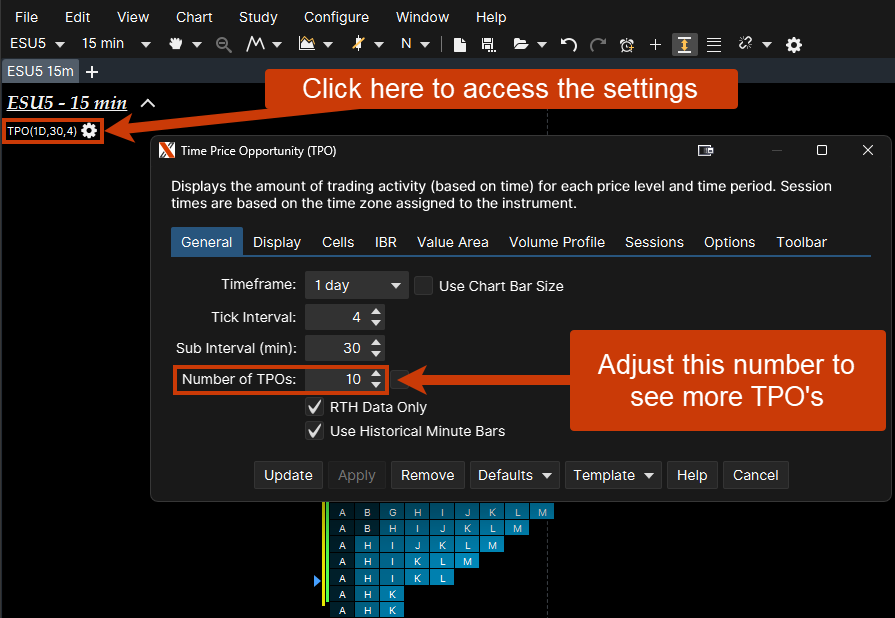
Task: Open the toolbar settings gear icon
Action: coord(794,45)
